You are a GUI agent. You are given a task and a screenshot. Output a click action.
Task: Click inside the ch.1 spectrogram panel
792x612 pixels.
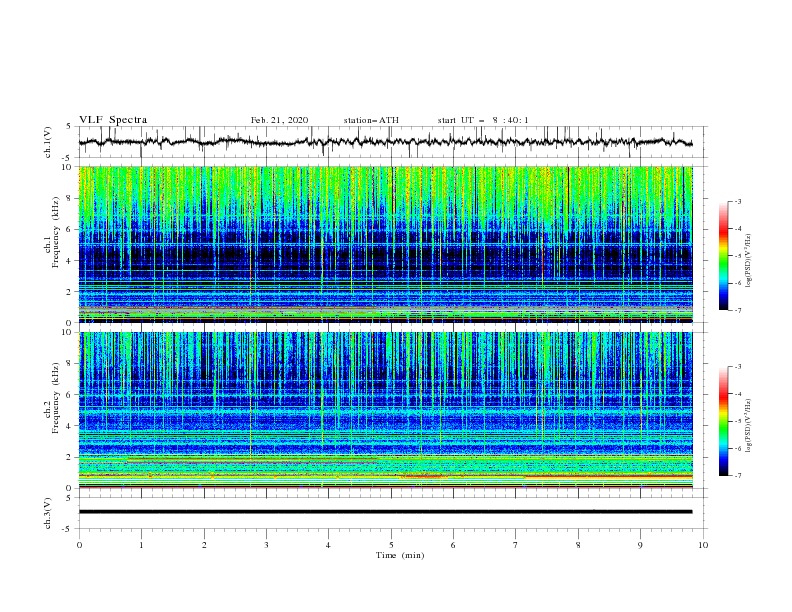(385, 244)
